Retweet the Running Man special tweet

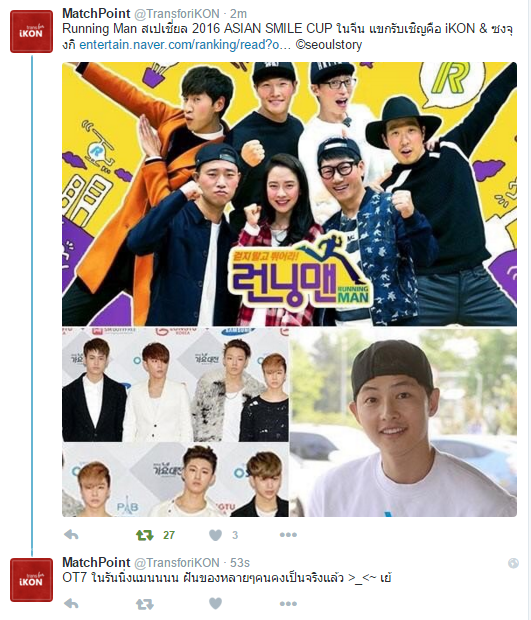click(144, 535)
